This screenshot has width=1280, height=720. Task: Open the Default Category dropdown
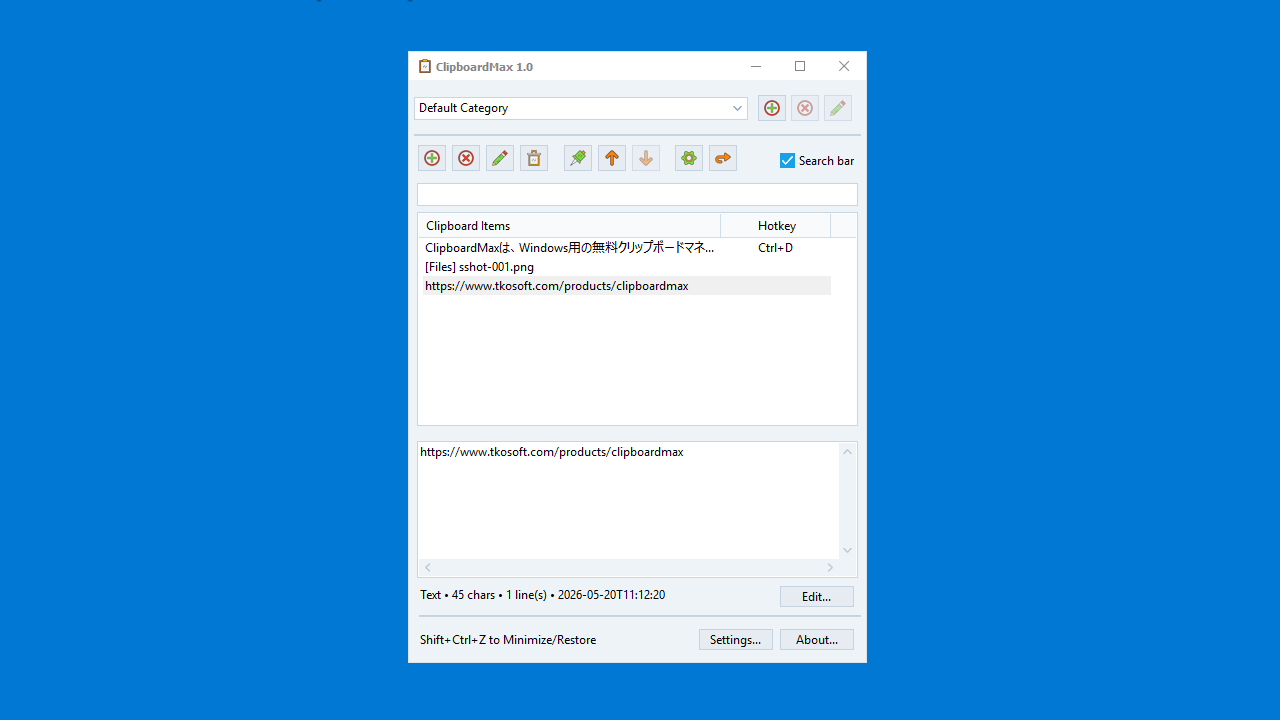click(581, 108)
